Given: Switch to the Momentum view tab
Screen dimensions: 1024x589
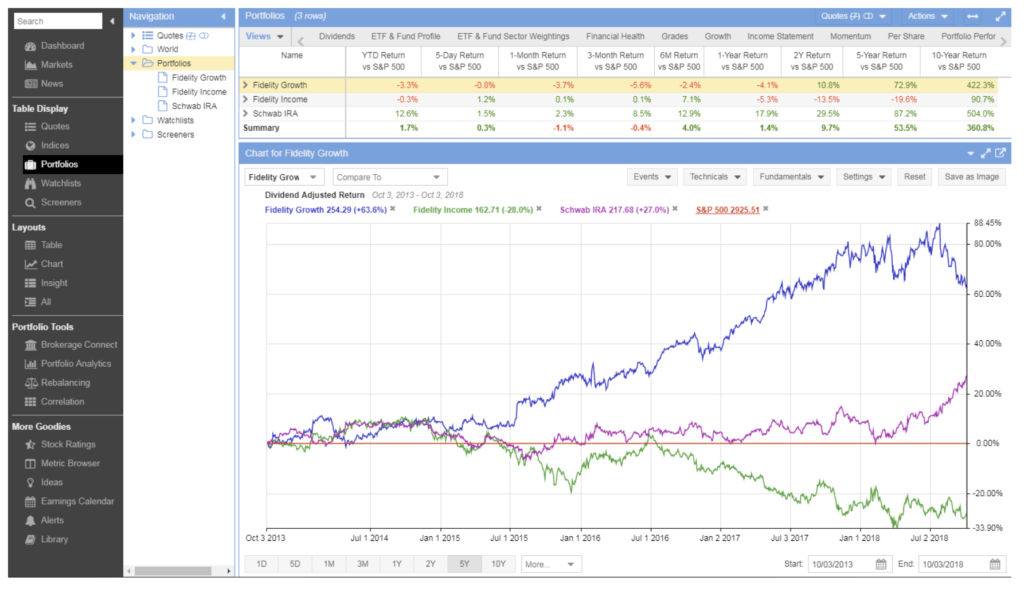Looking at the screenshot, I should [850, 37].
